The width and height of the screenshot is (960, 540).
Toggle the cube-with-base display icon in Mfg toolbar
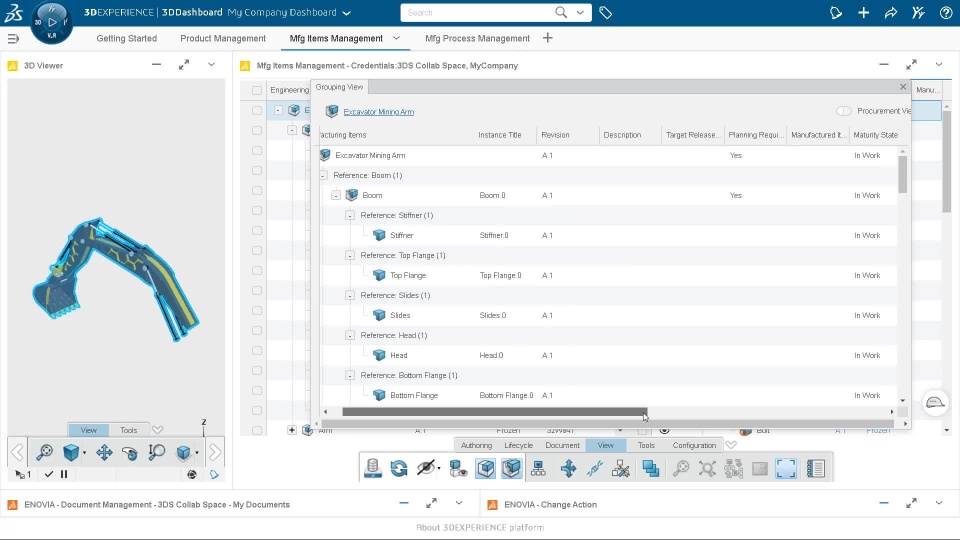(511, 468)
